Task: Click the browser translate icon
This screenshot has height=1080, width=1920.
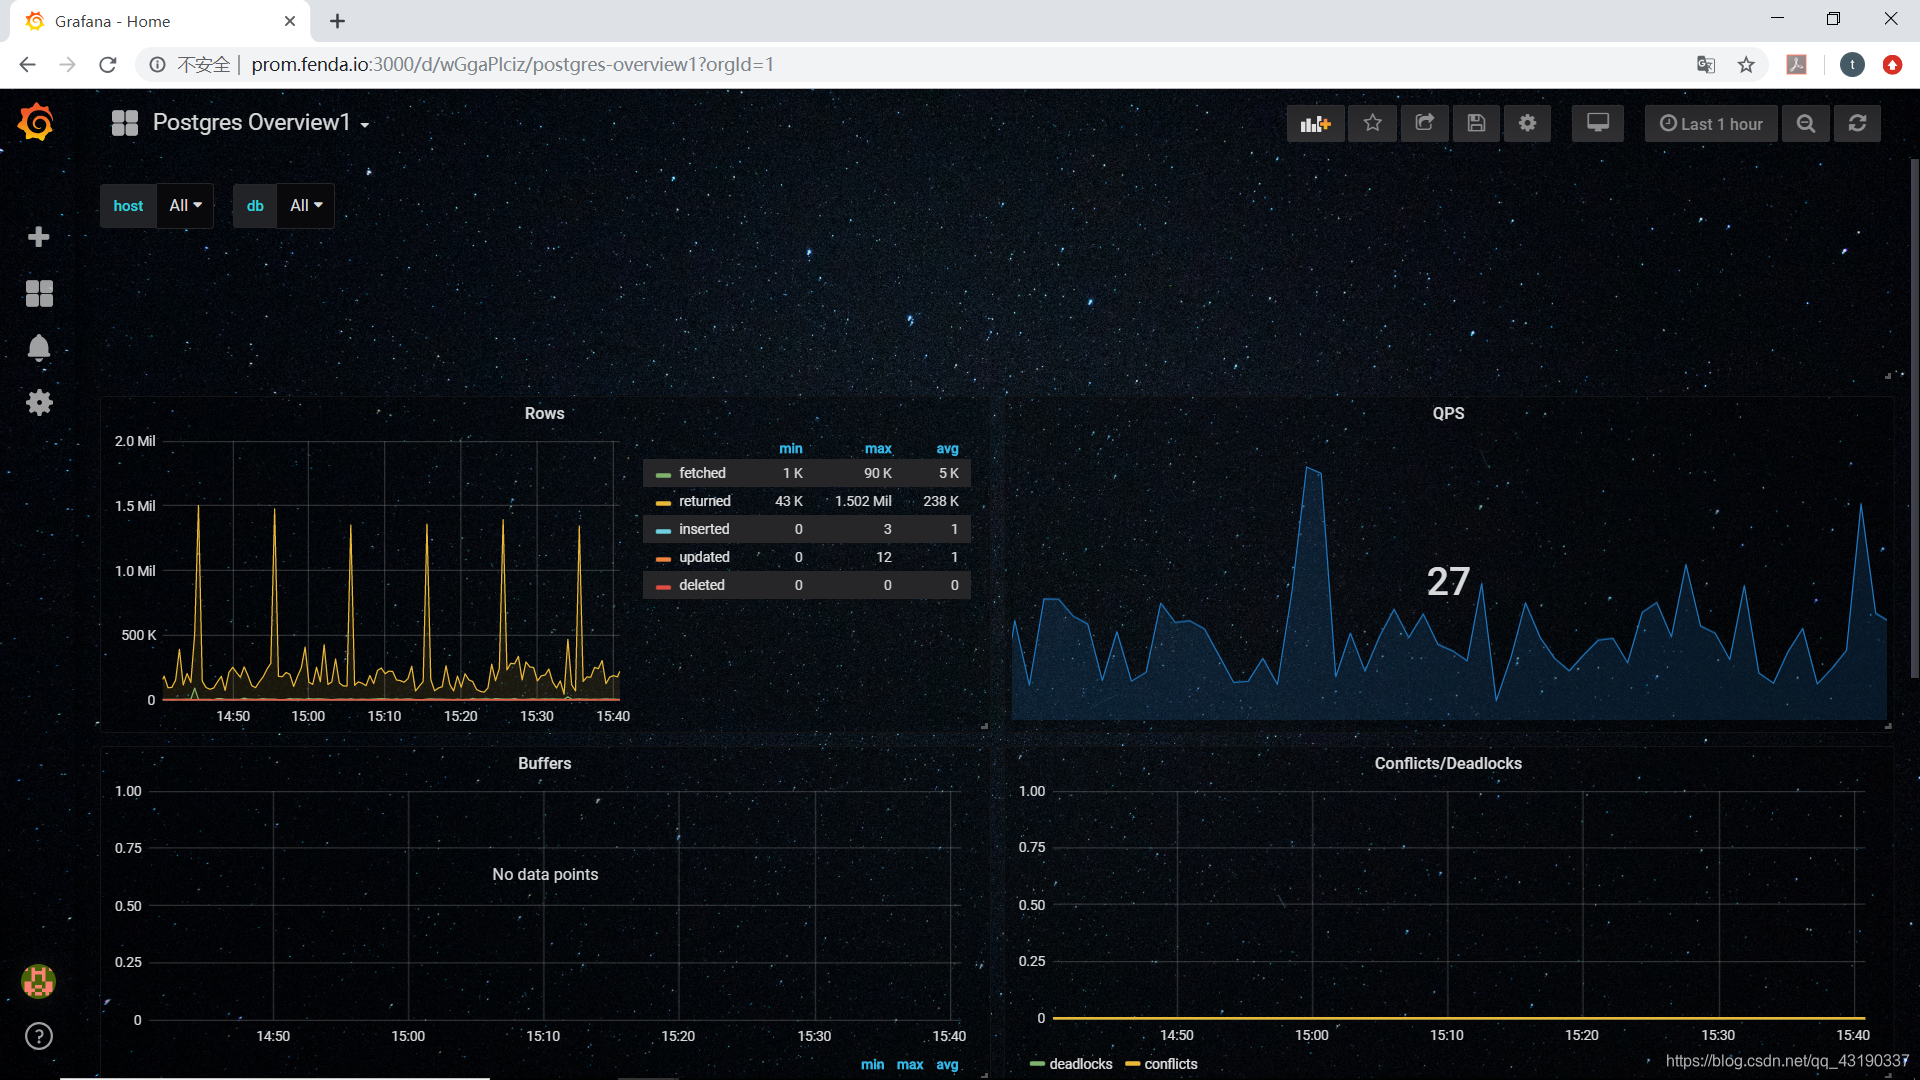Action: 1706,65
